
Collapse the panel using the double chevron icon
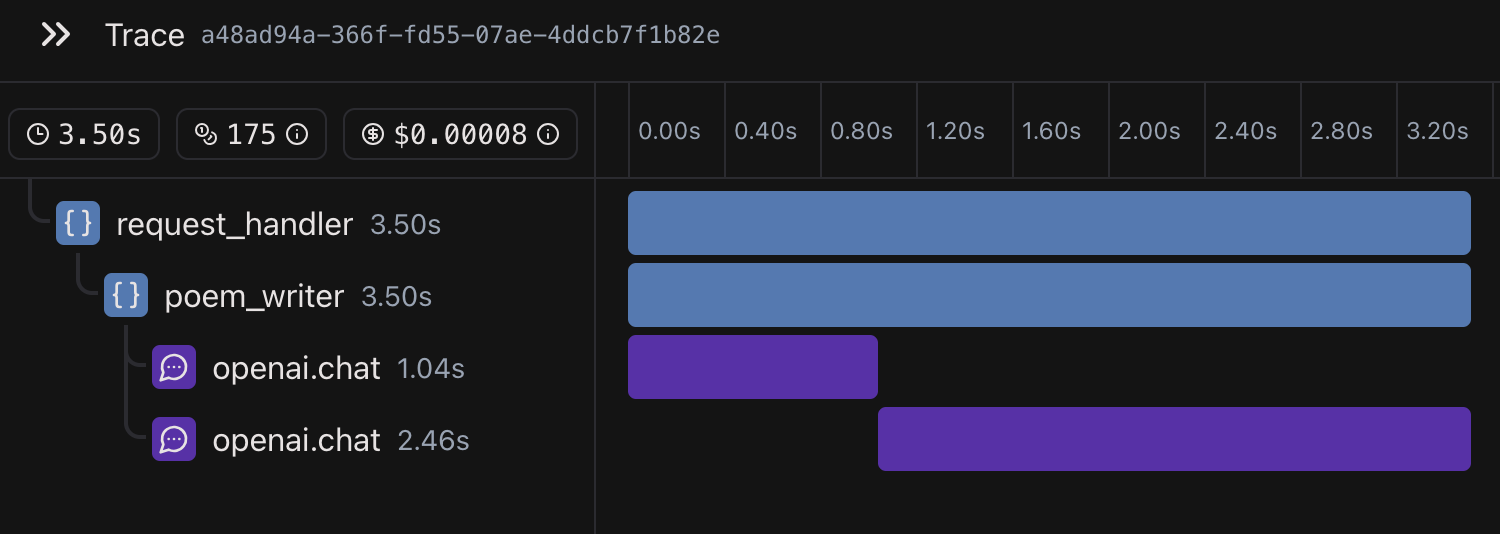point(55,35)
